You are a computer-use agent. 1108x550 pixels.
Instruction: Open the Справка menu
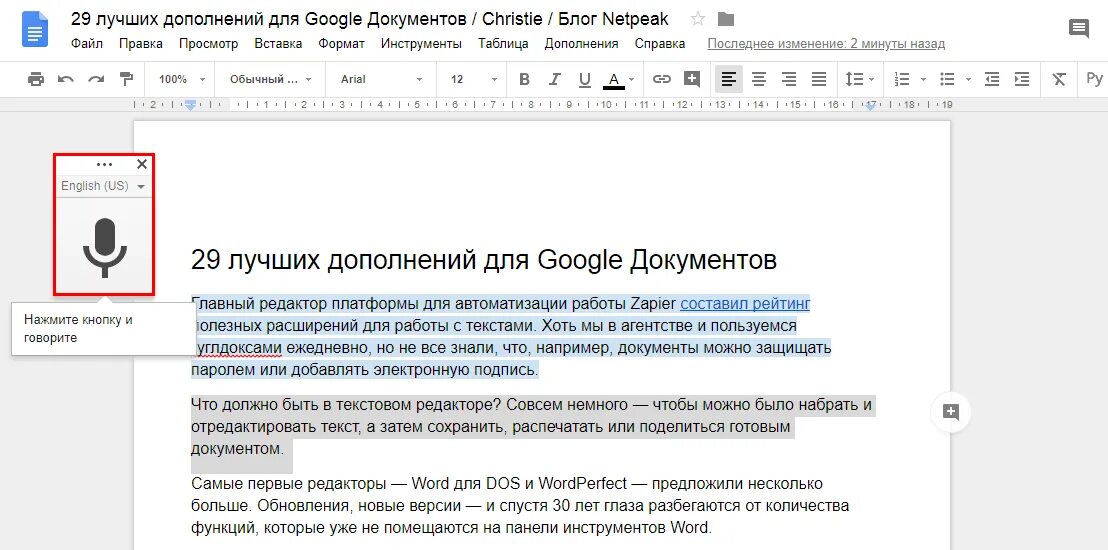[x=660, y=44]
